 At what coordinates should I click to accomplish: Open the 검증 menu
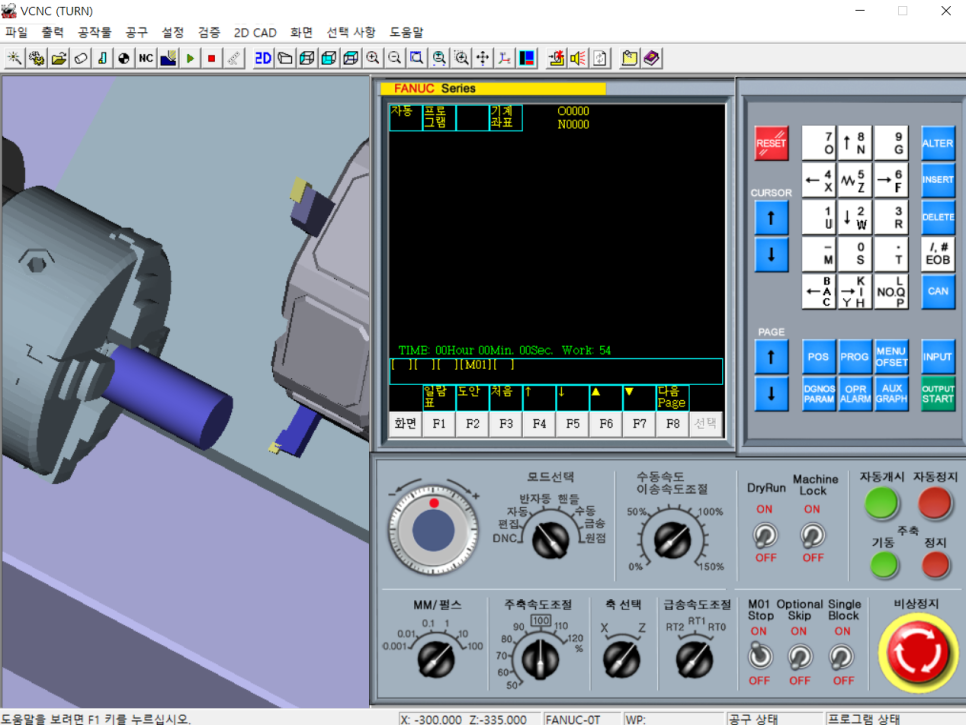(x=209, y=32)
